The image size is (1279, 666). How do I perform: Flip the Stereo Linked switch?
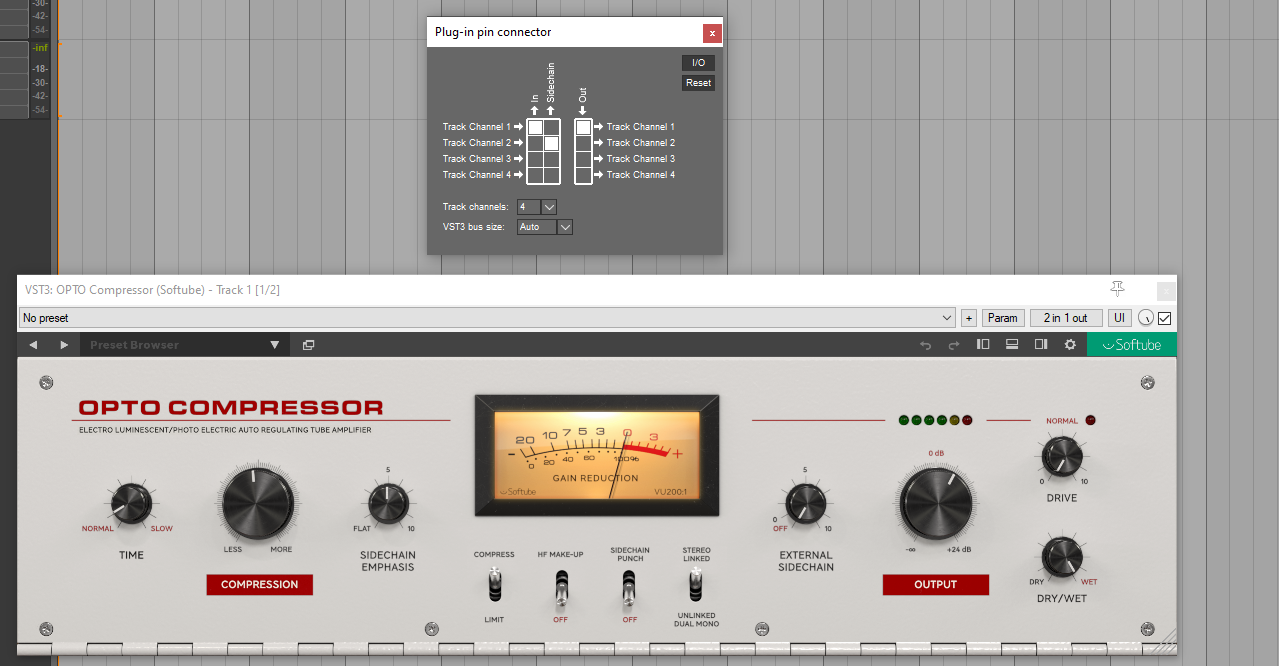point(696,583)
